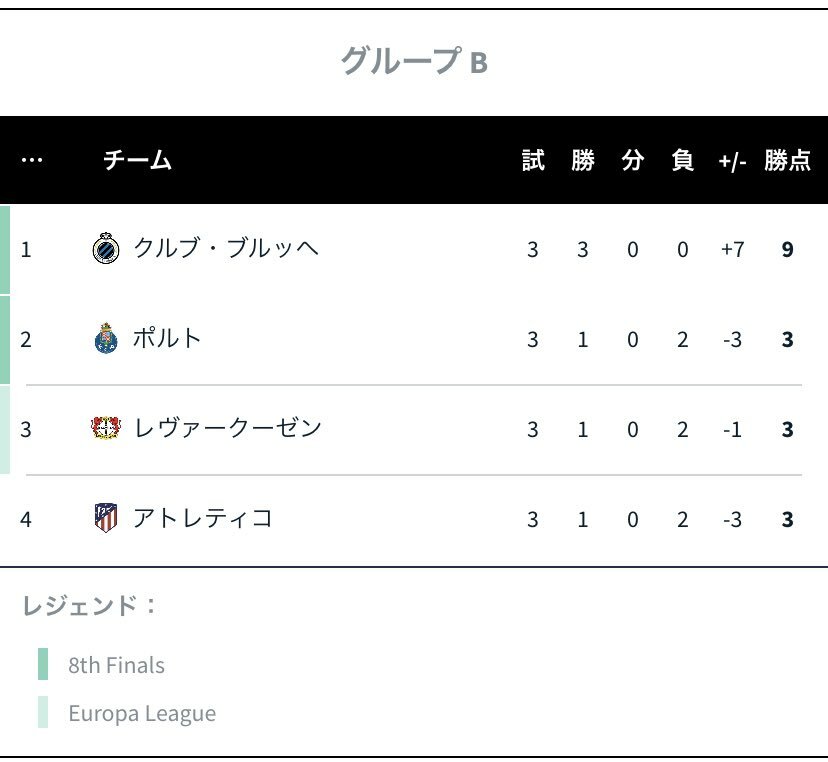
Task: Open the アトレティコ team link
Action: (x=202, y=518)
